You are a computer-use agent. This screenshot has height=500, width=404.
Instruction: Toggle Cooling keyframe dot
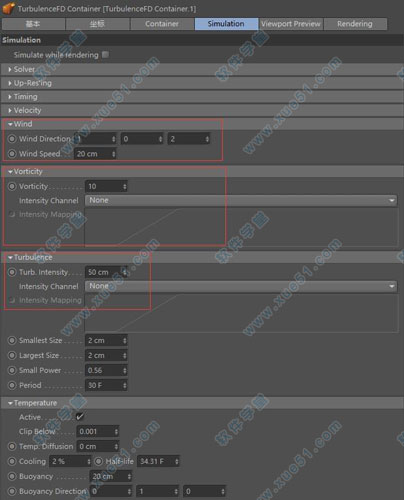pyautogui.click(x=12, y=461)
